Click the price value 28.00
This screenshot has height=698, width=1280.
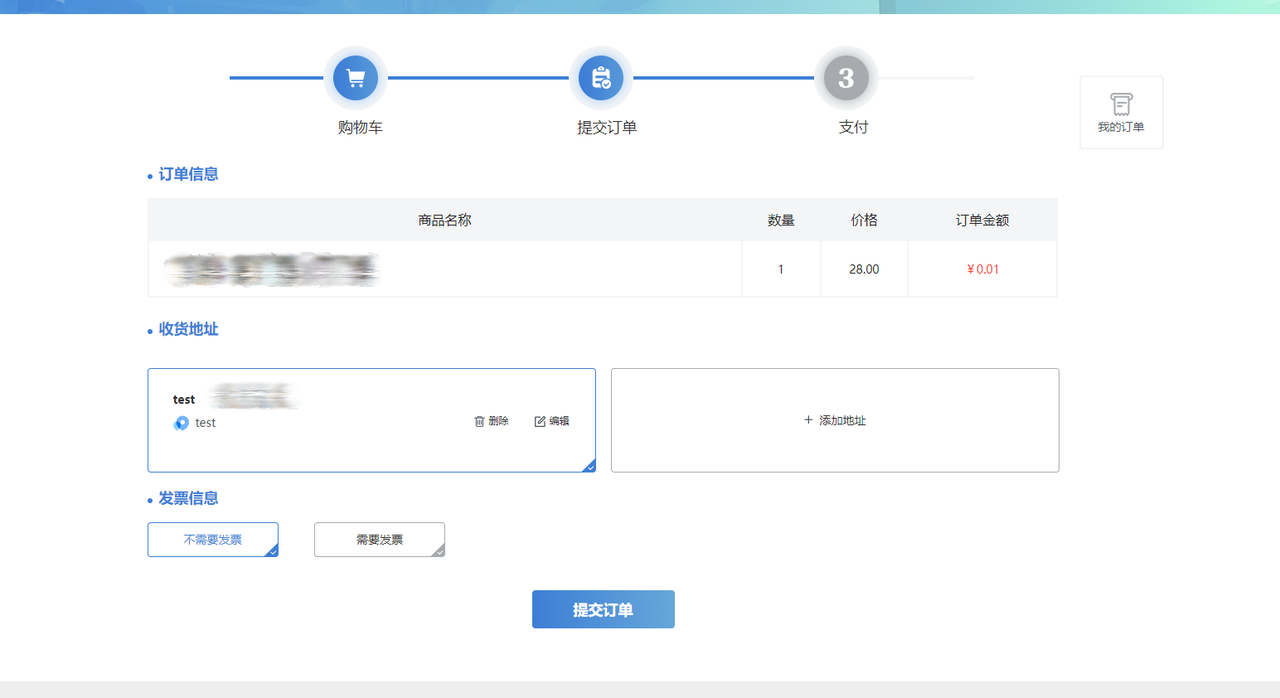(x=864, y=269)
